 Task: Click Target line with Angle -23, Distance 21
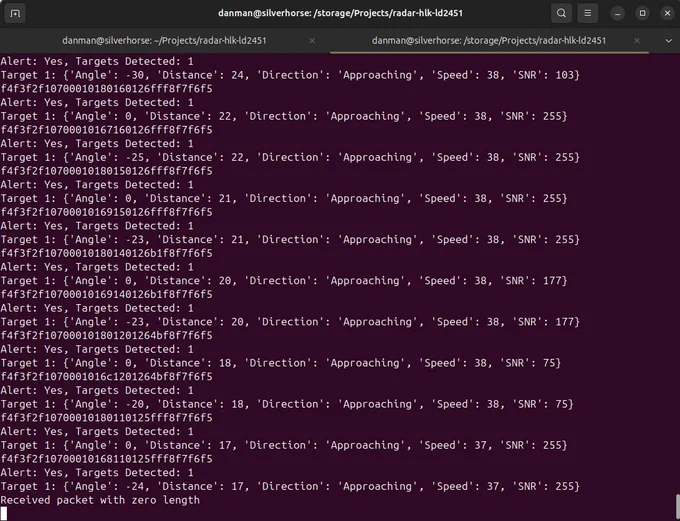[290, 239]
